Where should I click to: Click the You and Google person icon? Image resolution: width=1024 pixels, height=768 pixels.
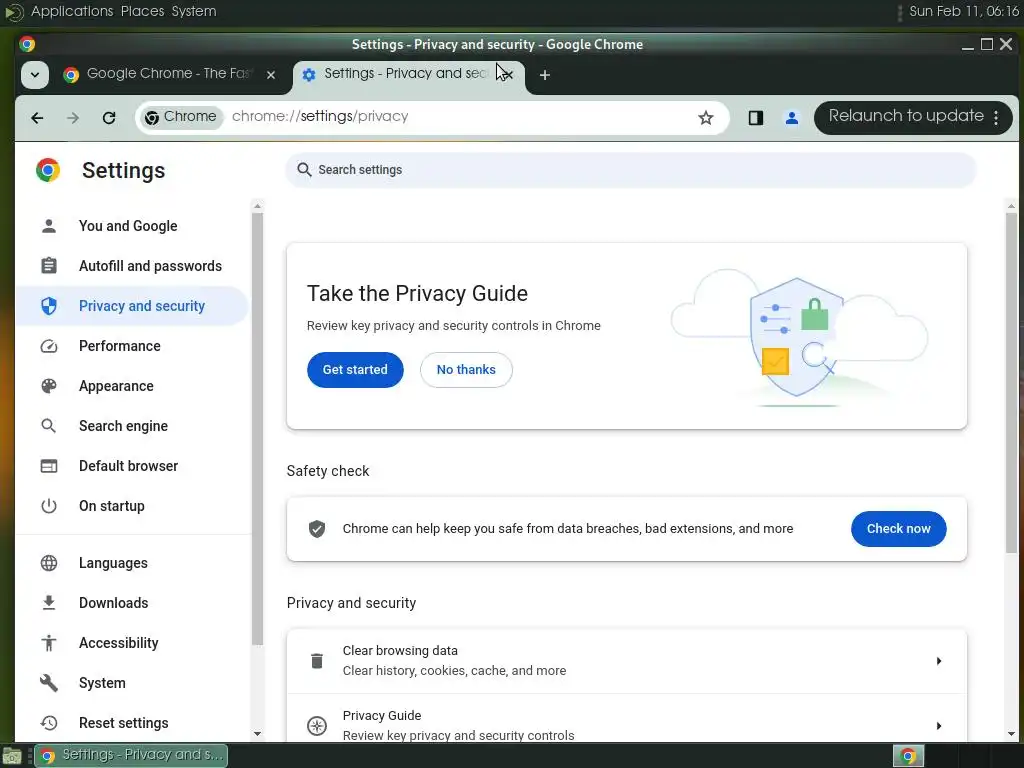coord(49,226)
